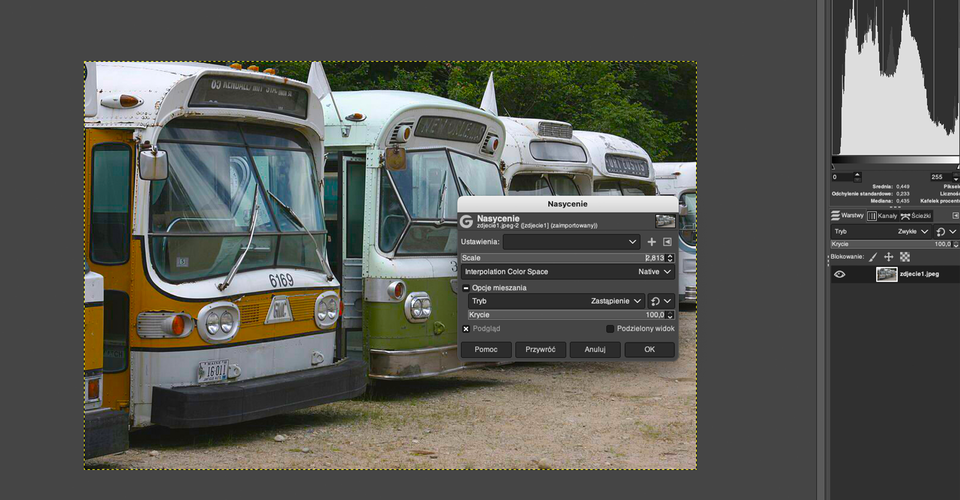Open the Nasycenie dialog preview thumbnail
The width and height of the screenshot is (960, 500).
click(x=665, y=221)
